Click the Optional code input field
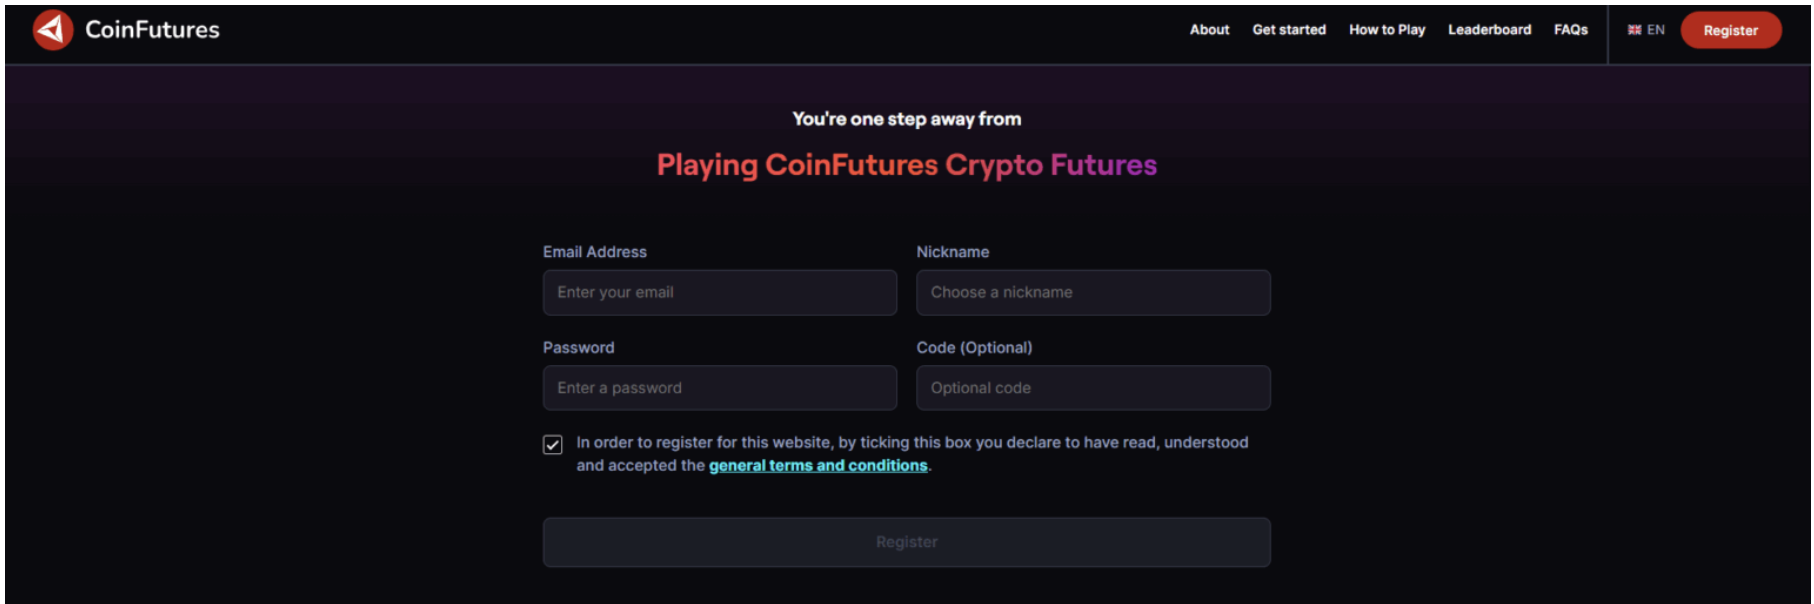Image resolution: width=1814 pixels, height=604 pixels. (1093, 388)
